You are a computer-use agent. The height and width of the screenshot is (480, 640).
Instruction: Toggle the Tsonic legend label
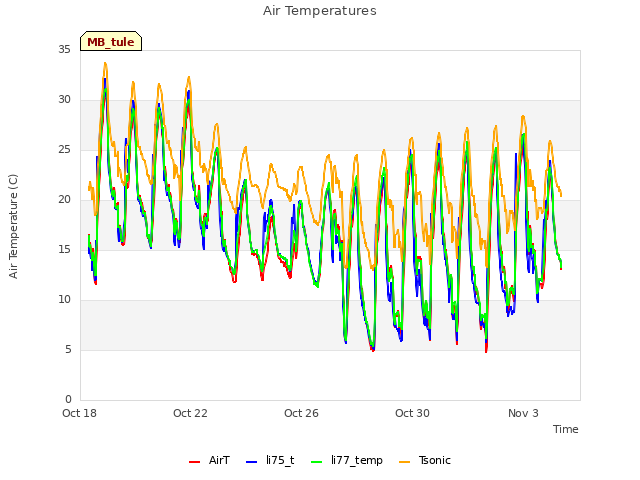(x=435, y=460)
